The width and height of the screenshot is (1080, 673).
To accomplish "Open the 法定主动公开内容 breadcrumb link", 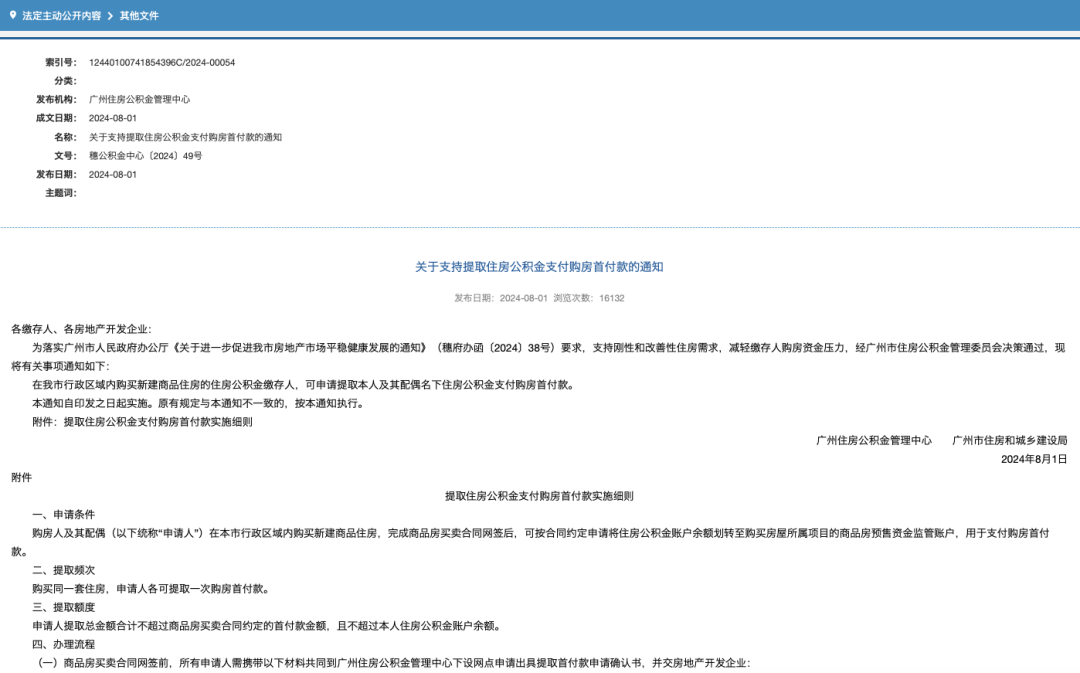I will click(x=61, y=16).
